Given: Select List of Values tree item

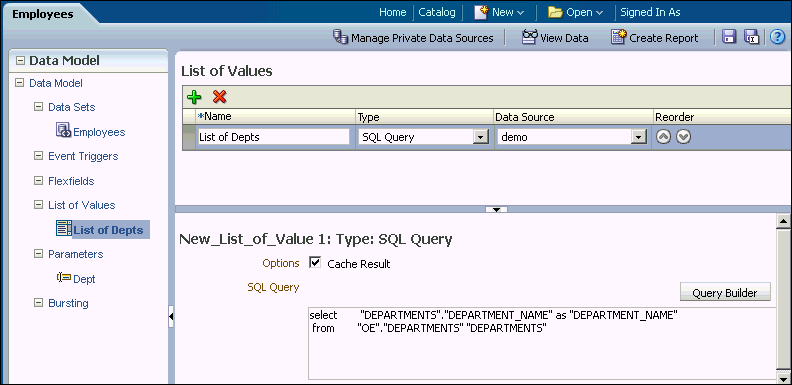Looking at the screenshot, I should point(82,205).
